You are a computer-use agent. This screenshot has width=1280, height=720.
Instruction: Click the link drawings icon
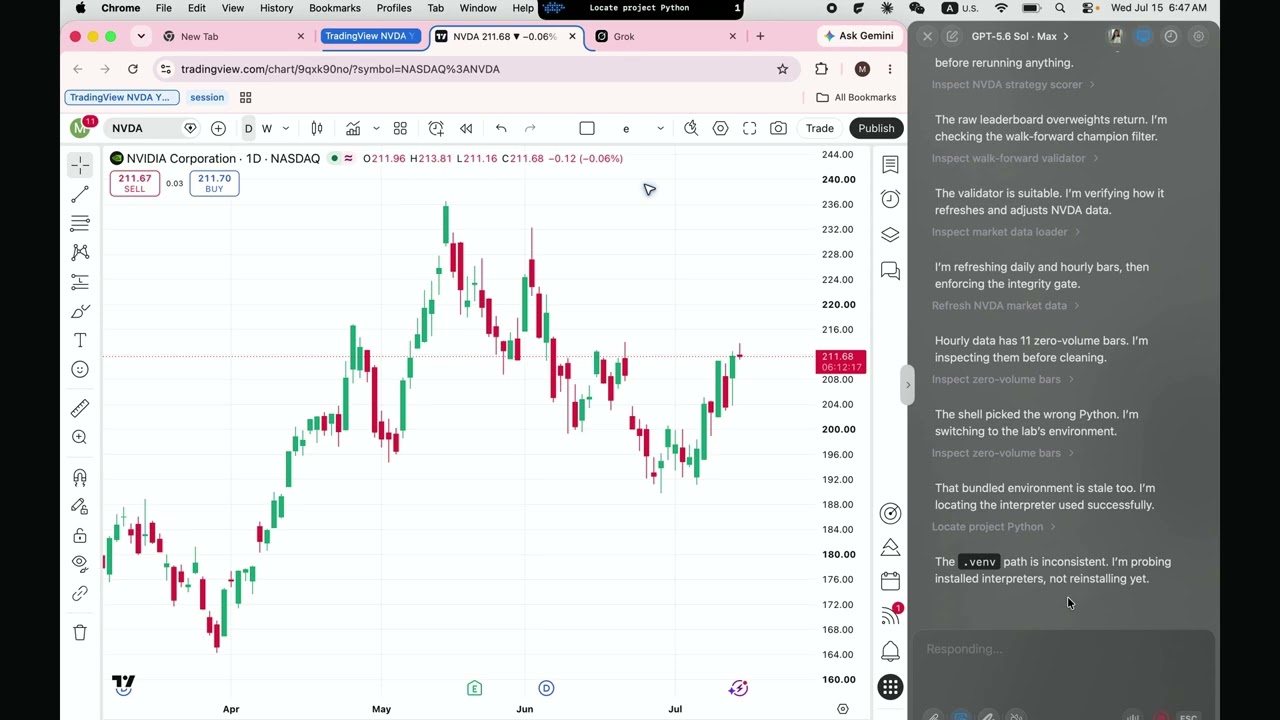tap(80, 594)
